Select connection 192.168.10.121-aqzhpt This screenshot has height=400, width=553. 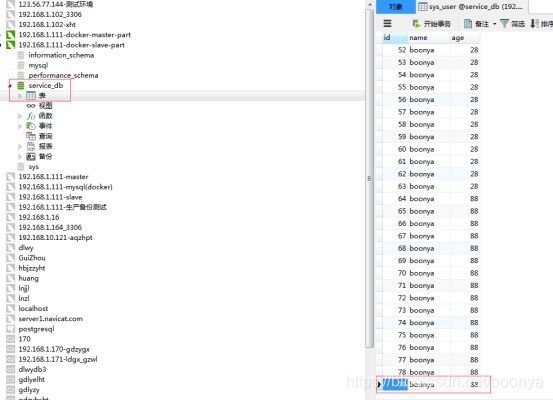tap(55, 238)
